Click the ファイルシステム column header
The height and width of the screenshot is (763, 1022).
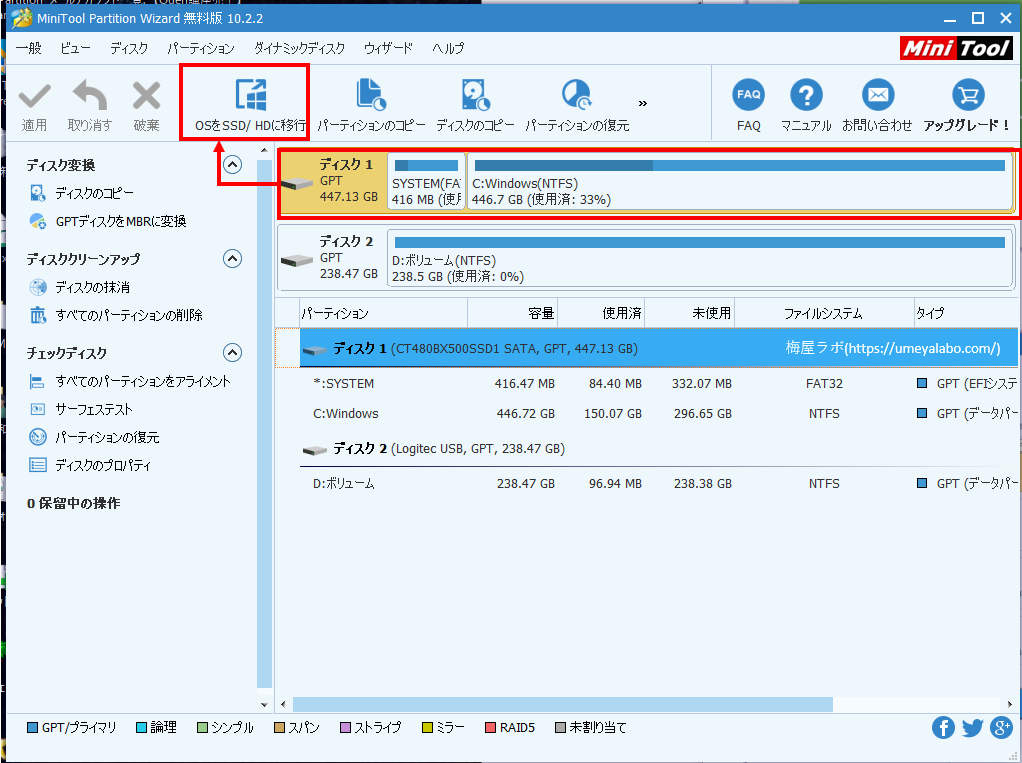[x=825, y=313]
